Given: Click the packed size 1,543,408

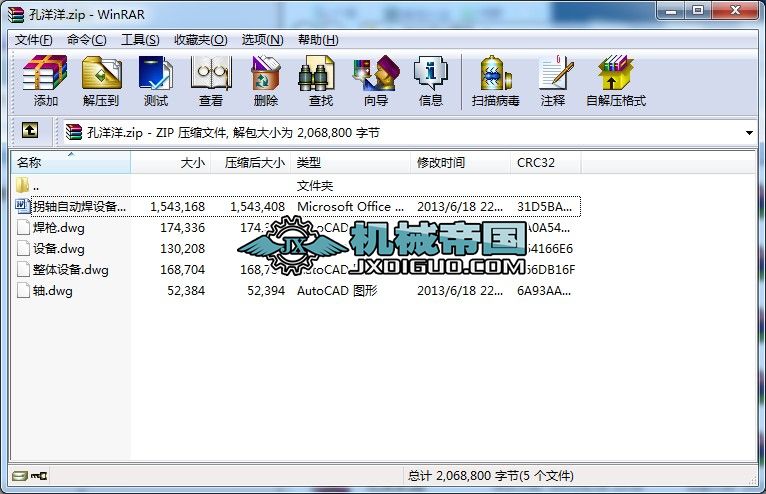Looking at the screenshot, I should pyautogui.click(x=257, y=206).
